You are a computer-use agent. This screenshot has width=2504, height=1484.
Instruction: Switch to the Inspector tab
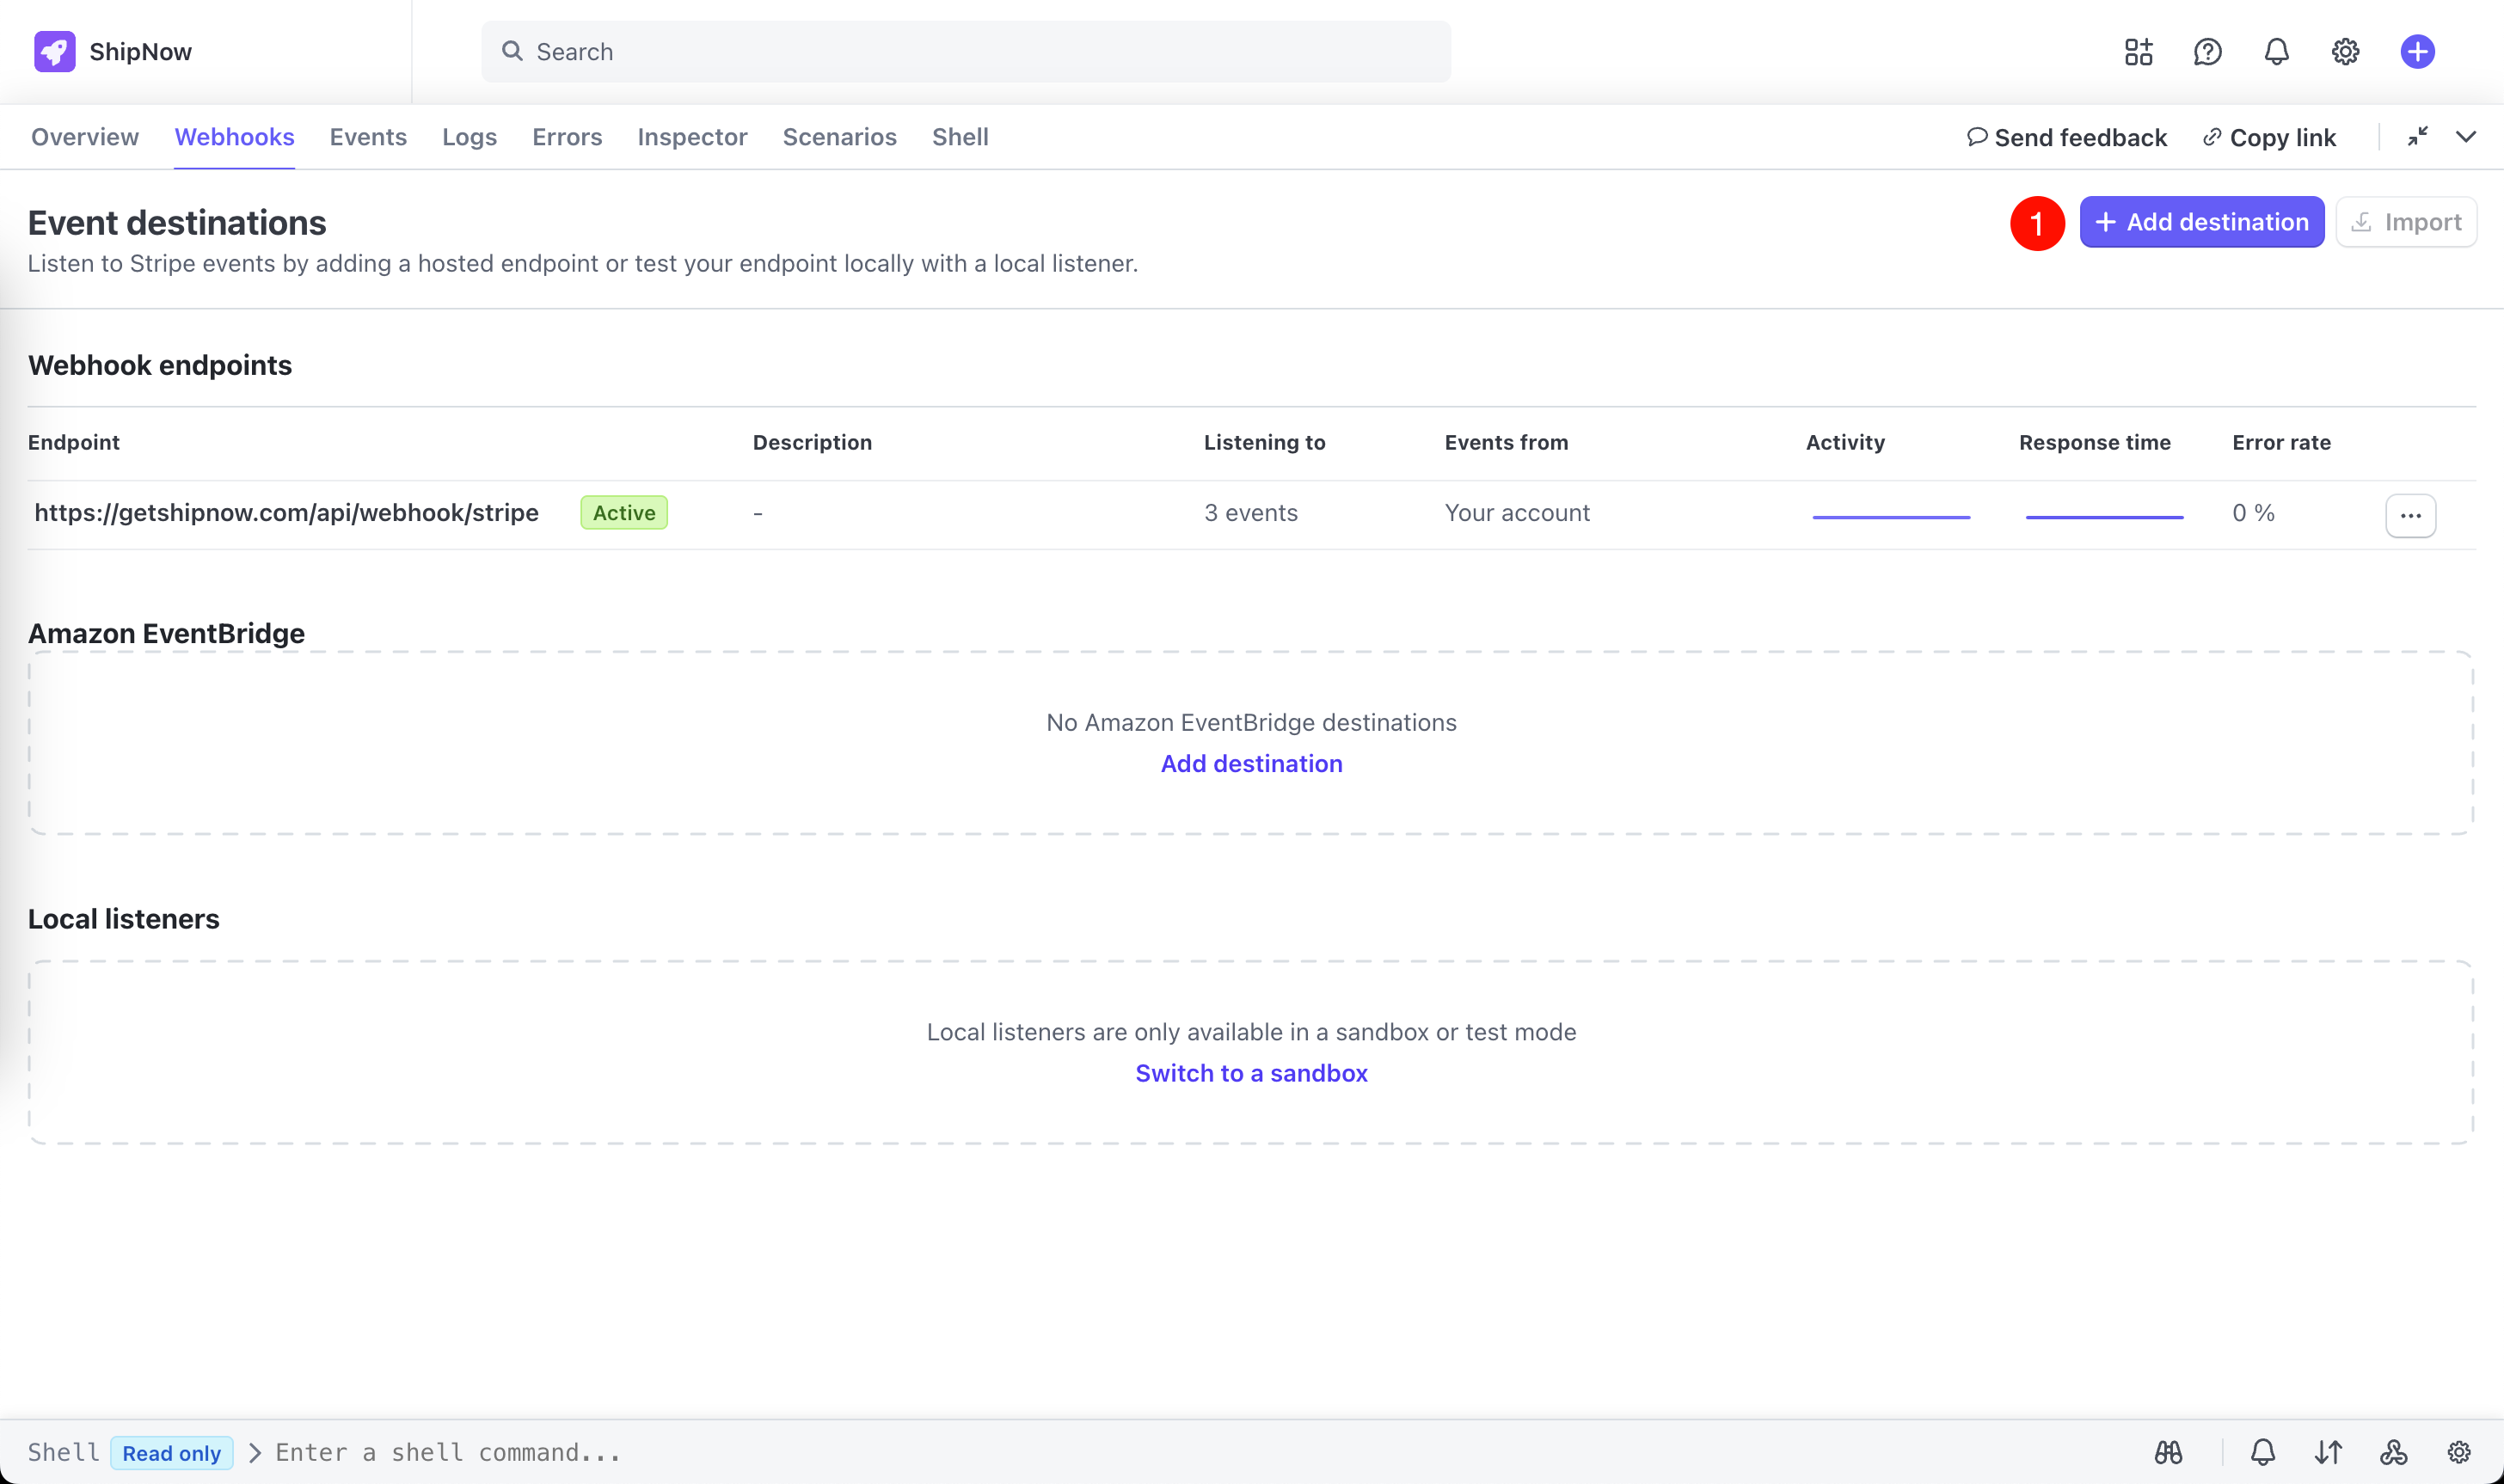[692, 137]
